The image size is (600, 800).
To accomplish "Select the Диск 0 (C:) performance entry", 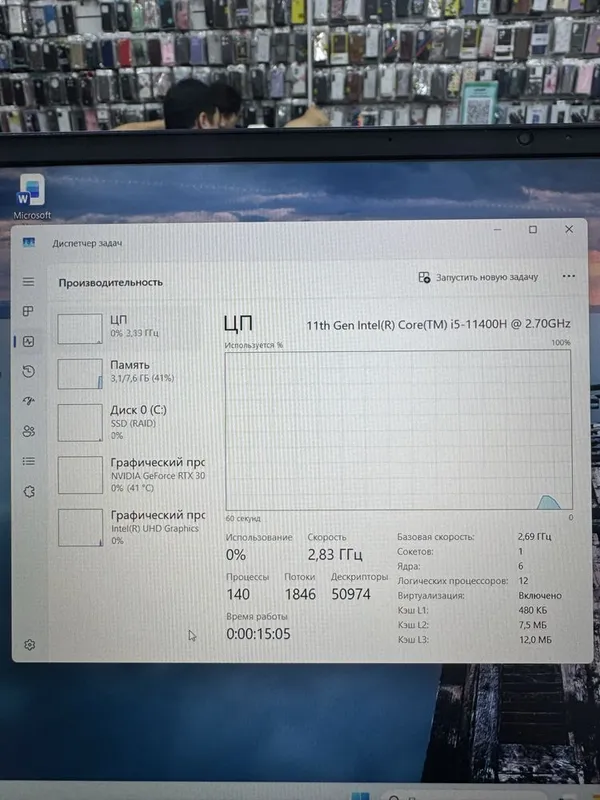I will 131,423.
